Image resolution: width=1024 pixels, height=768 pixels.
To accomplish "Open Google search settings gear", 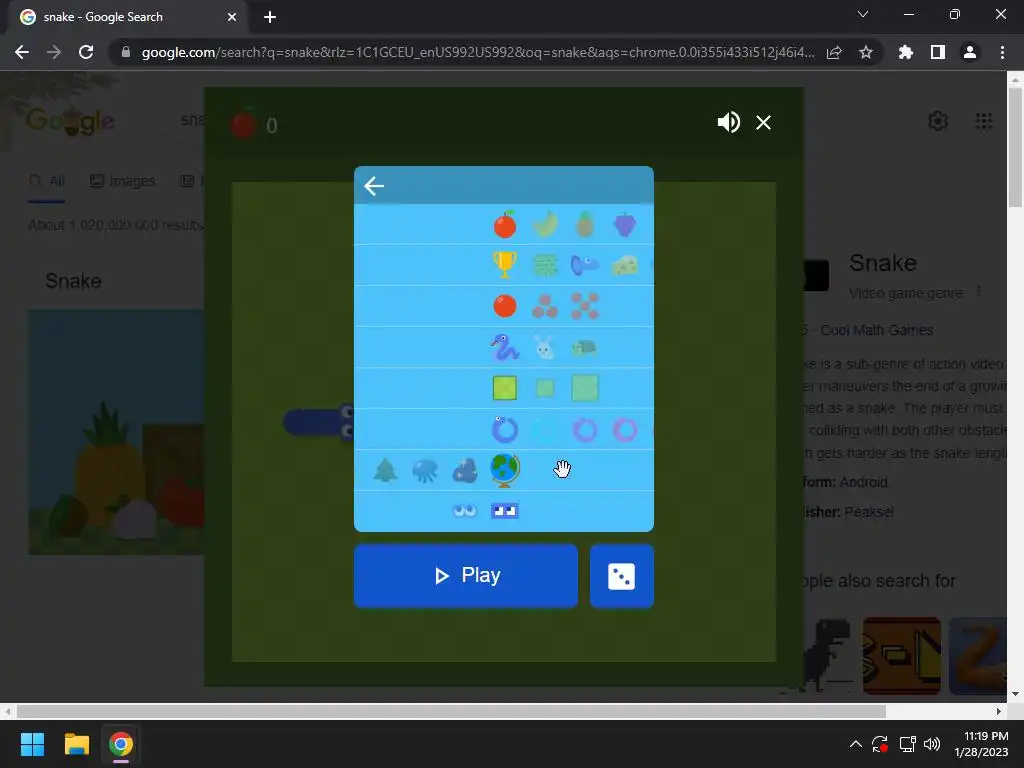I will point(938,121).
